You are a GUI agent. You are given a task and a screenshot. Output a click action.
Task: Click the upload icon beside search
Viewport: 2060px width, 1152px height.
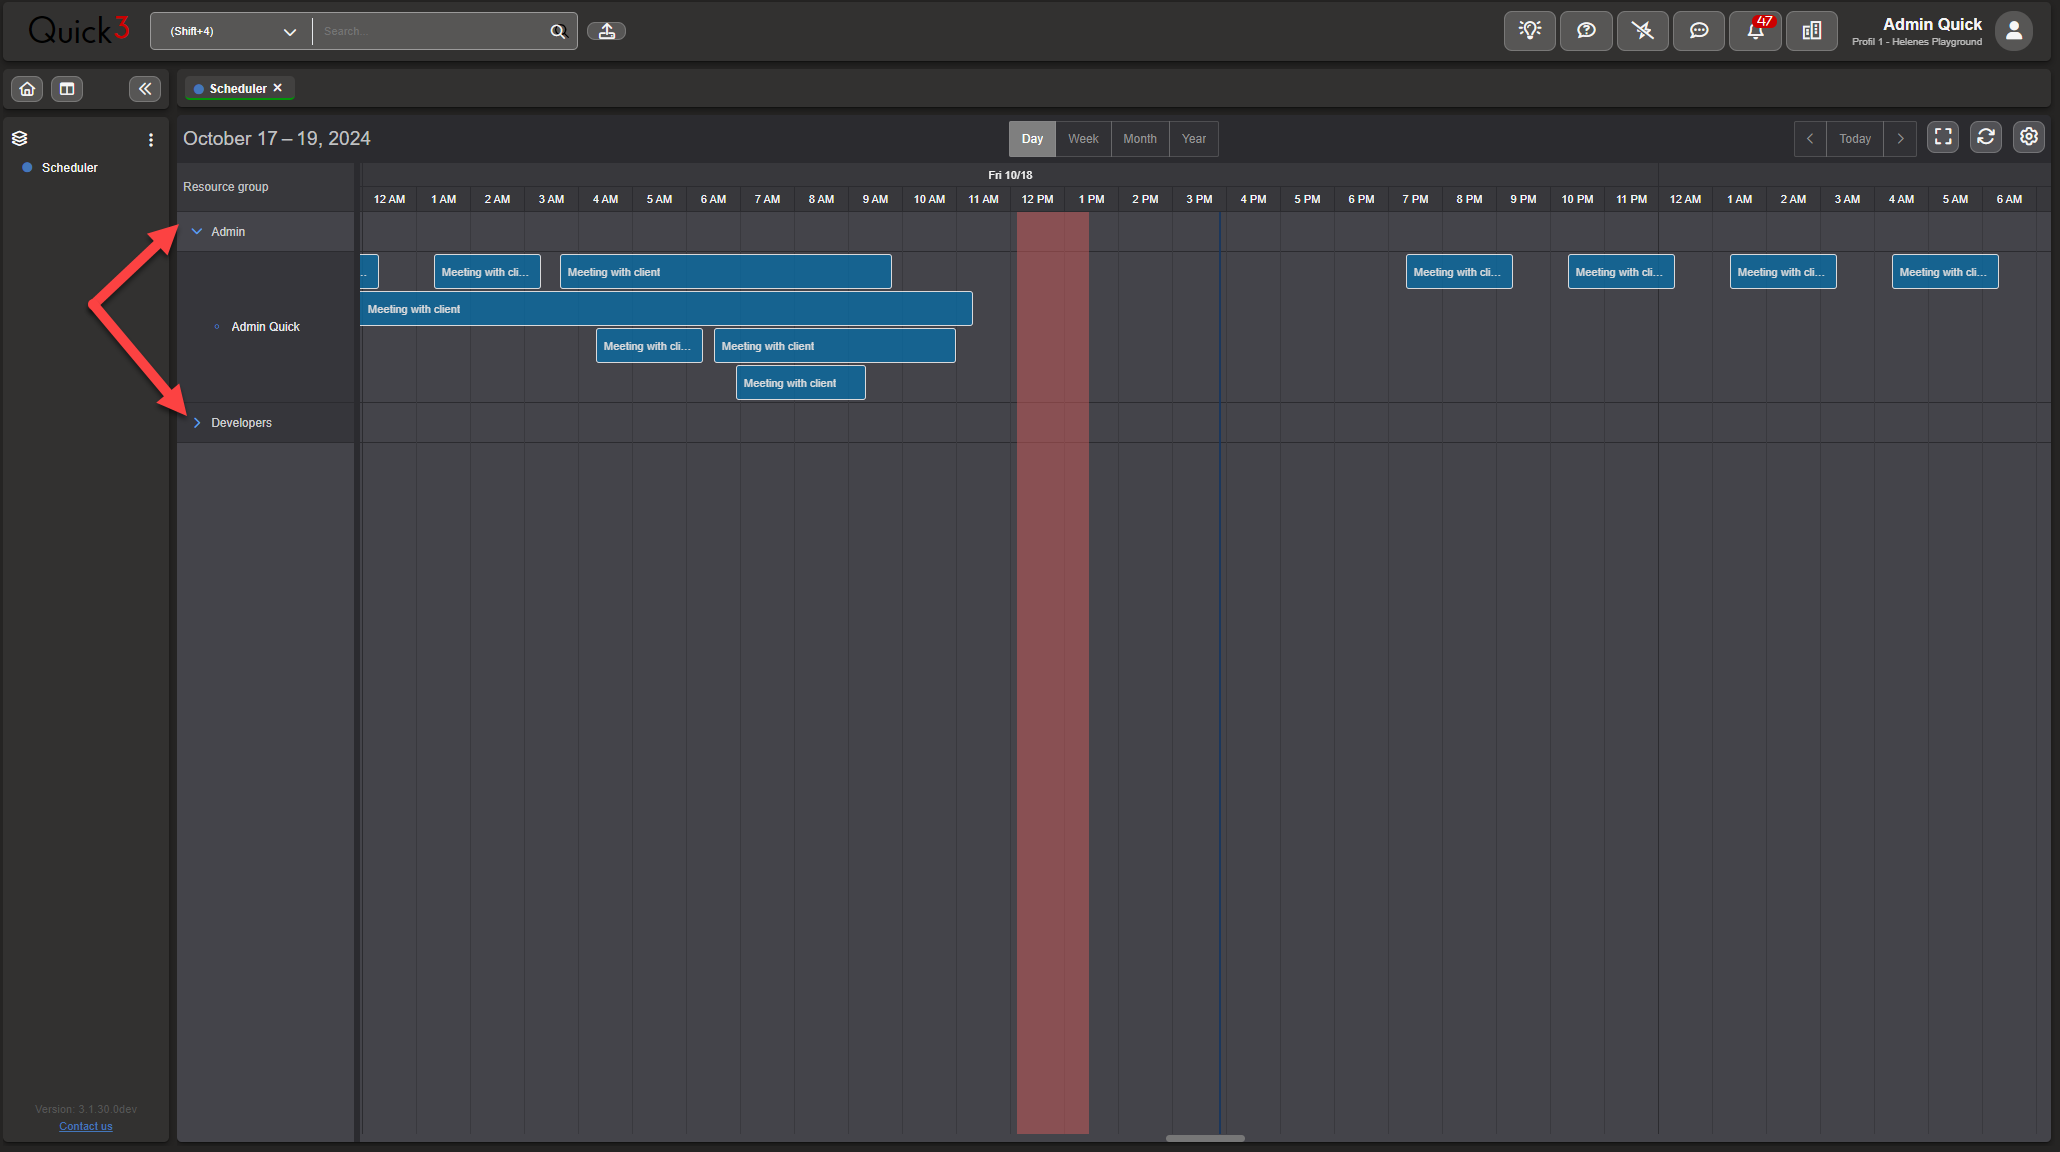pos(606,31)
